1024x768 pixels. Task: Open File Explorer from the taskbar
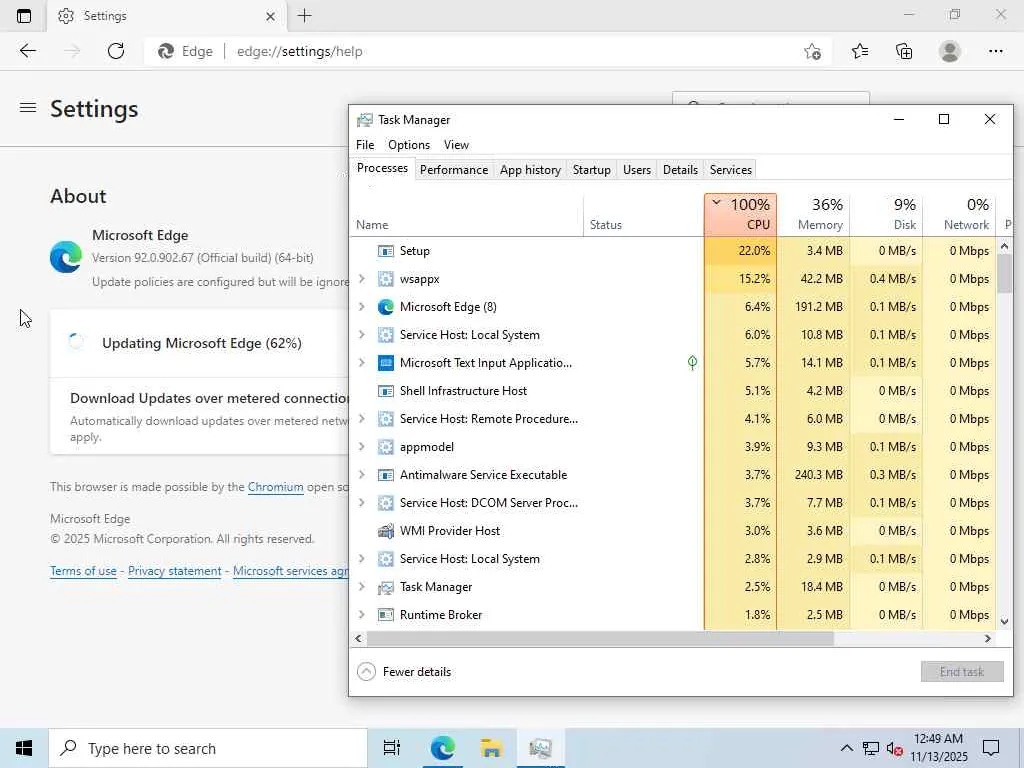[x=491, y=748]
